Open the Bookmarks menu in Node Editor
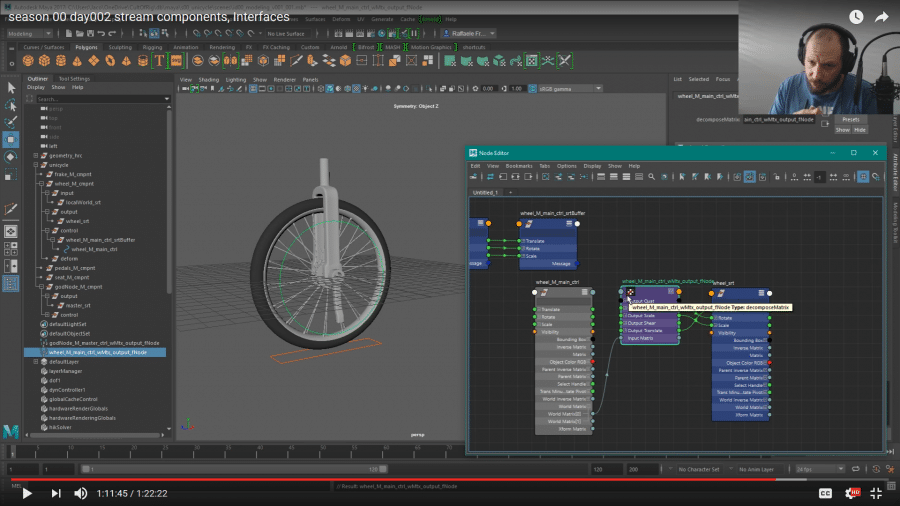The height and width of the screenshot is (506, 900). pos(519,166)
